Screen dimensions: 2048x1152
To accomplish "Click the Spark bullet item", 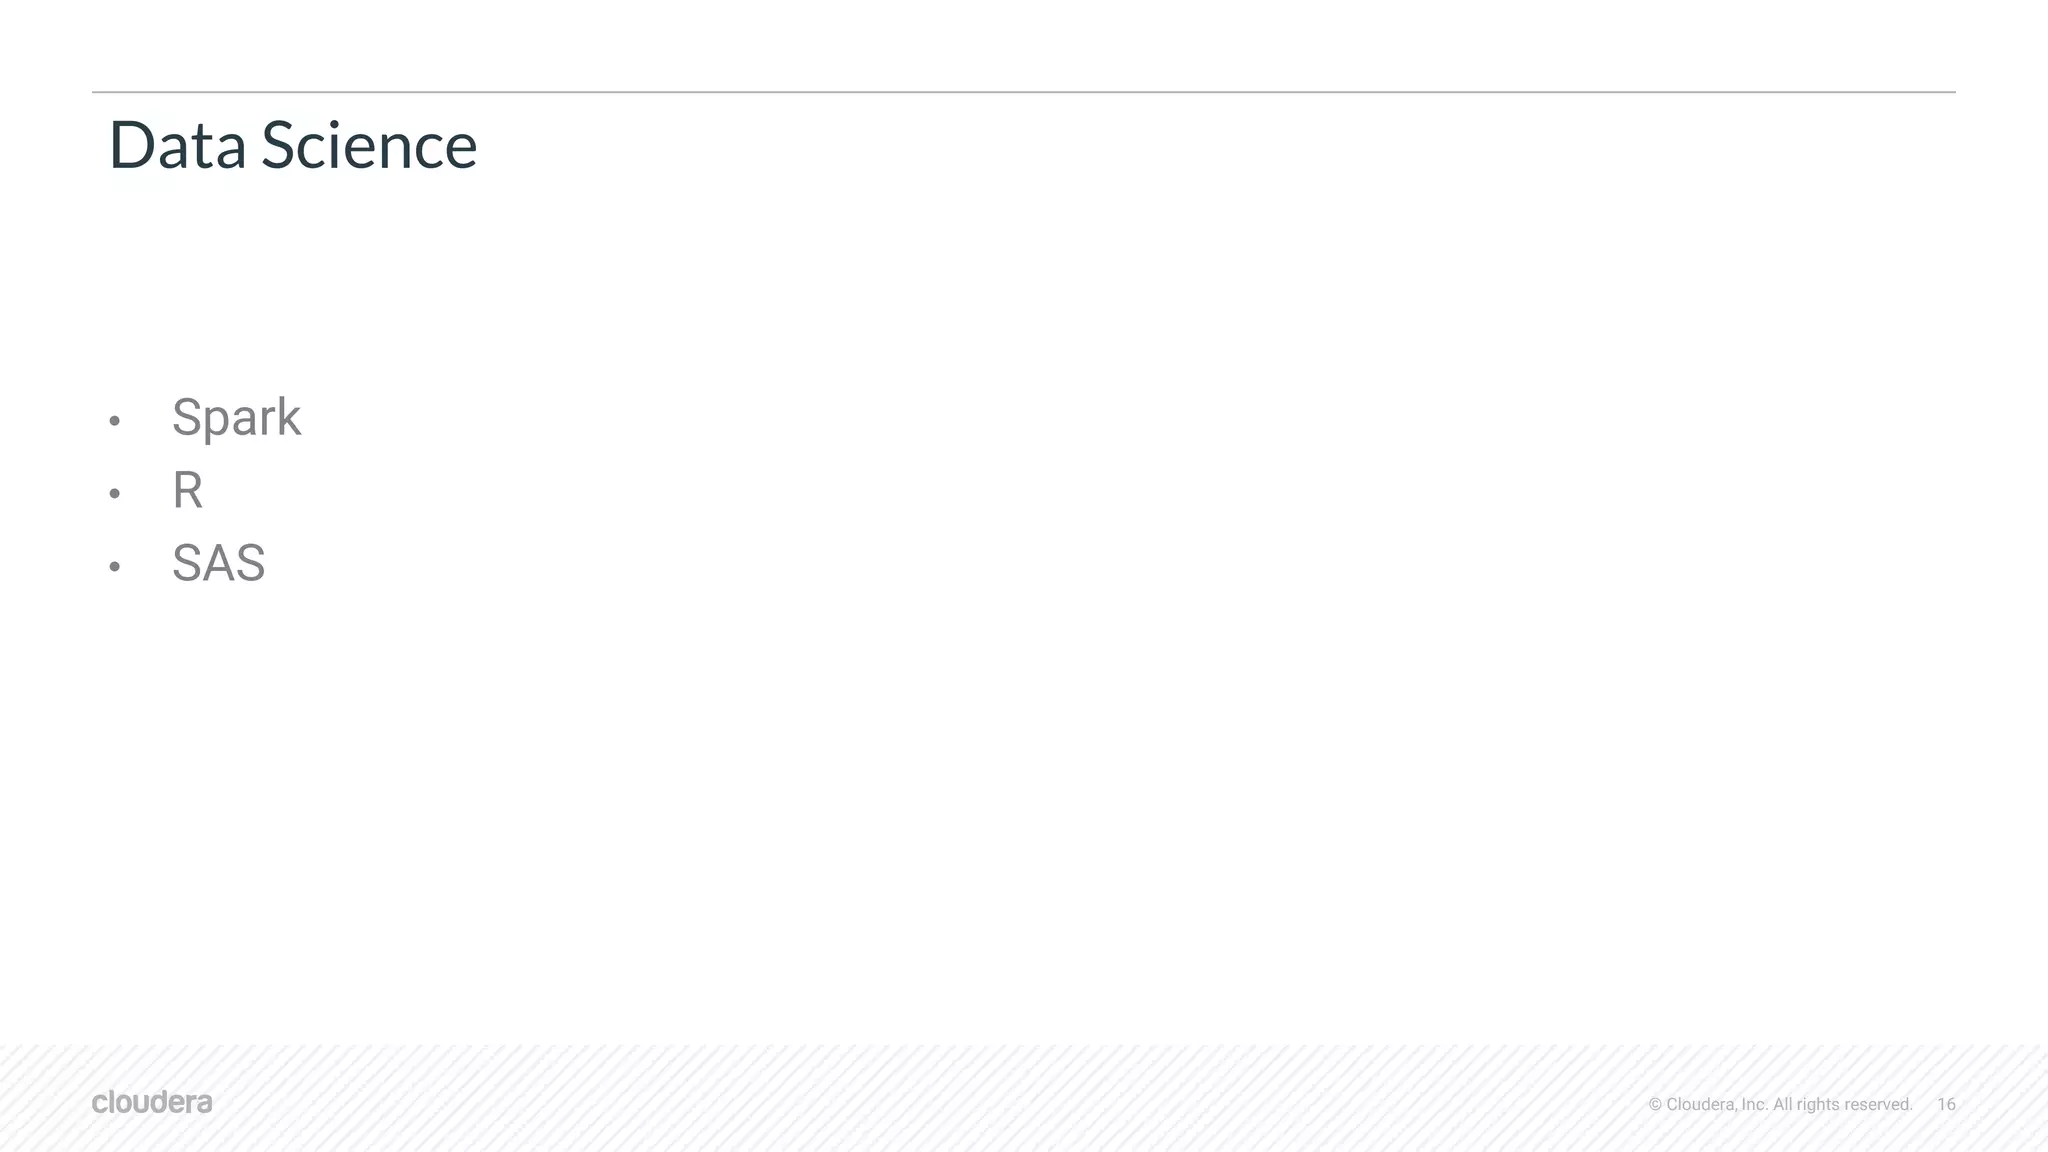I will click(236, 418).
